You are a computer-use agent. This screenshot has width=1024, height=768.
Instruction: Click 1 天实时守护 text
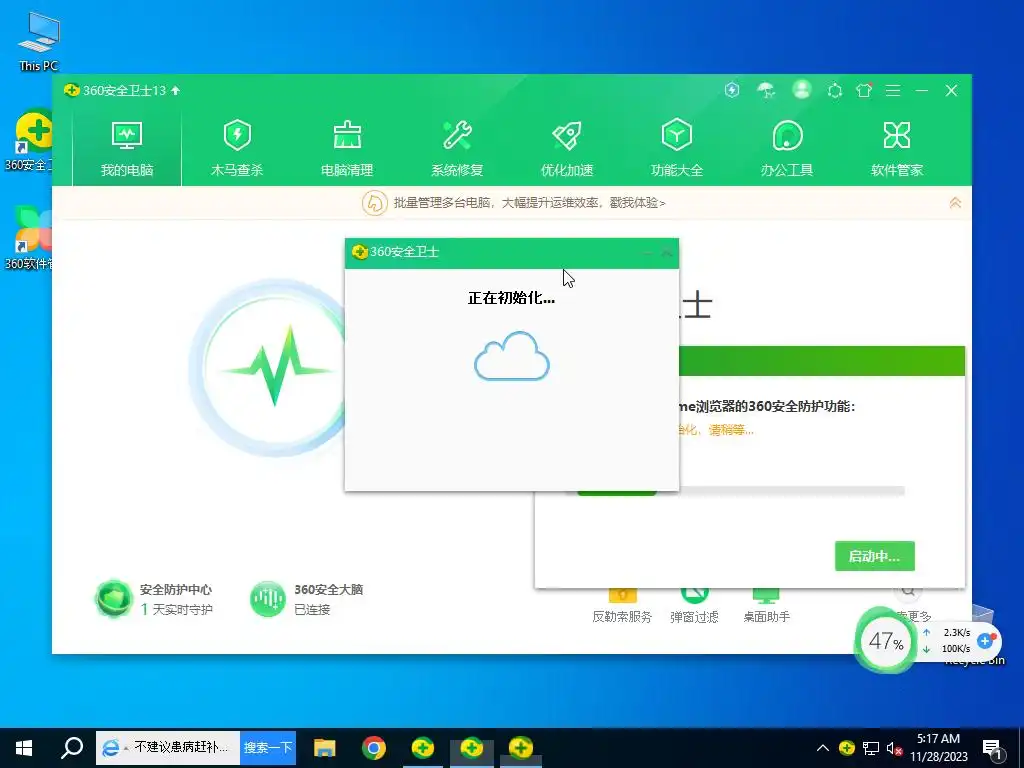(176, 609)
